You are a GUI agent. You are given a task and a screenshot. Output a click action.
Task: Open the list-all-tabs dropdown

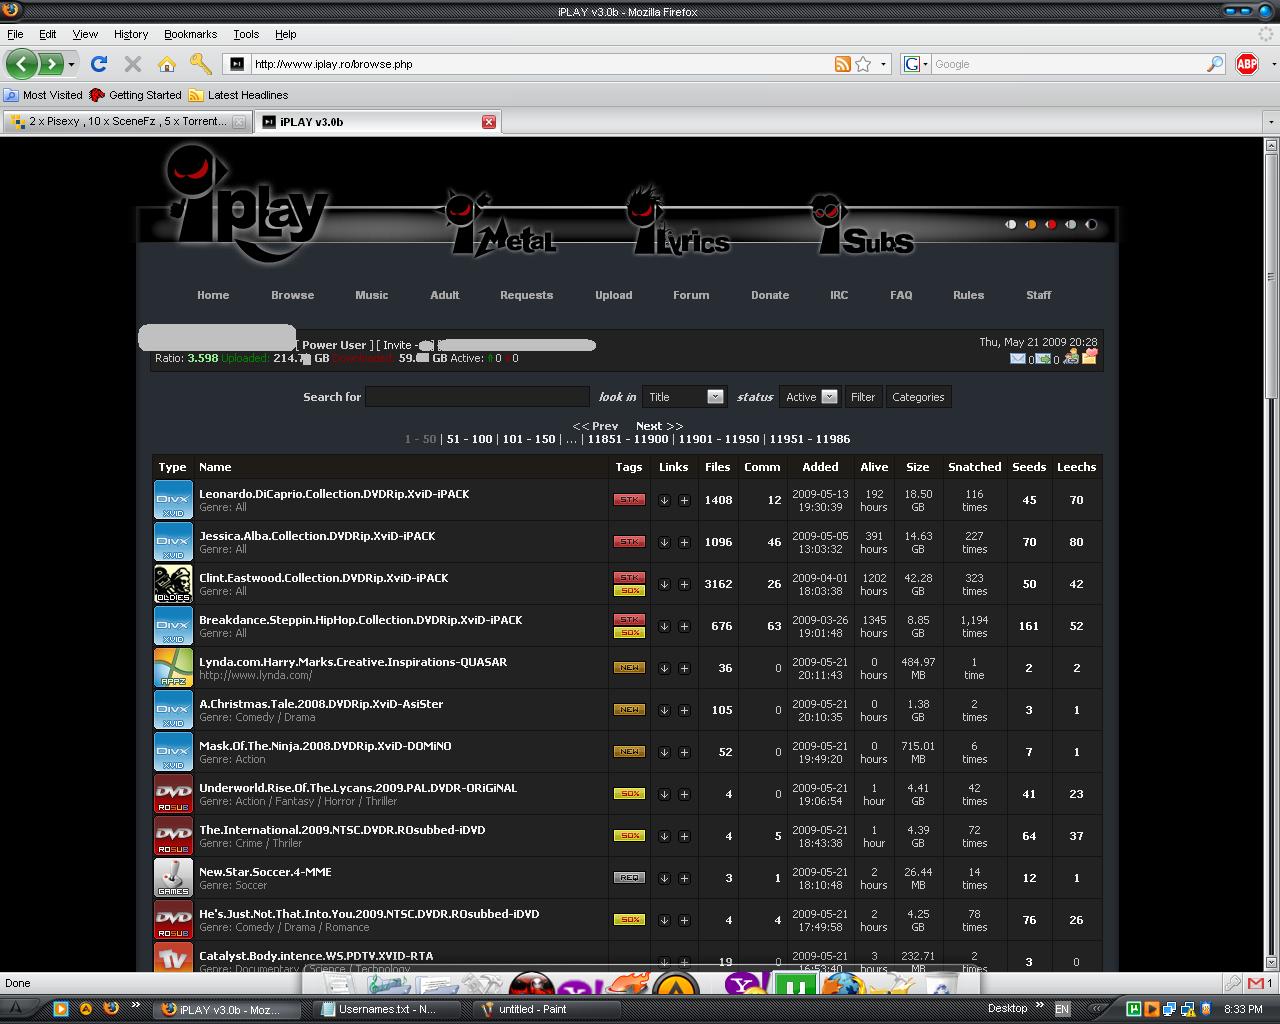click(x=1271, y=122)
